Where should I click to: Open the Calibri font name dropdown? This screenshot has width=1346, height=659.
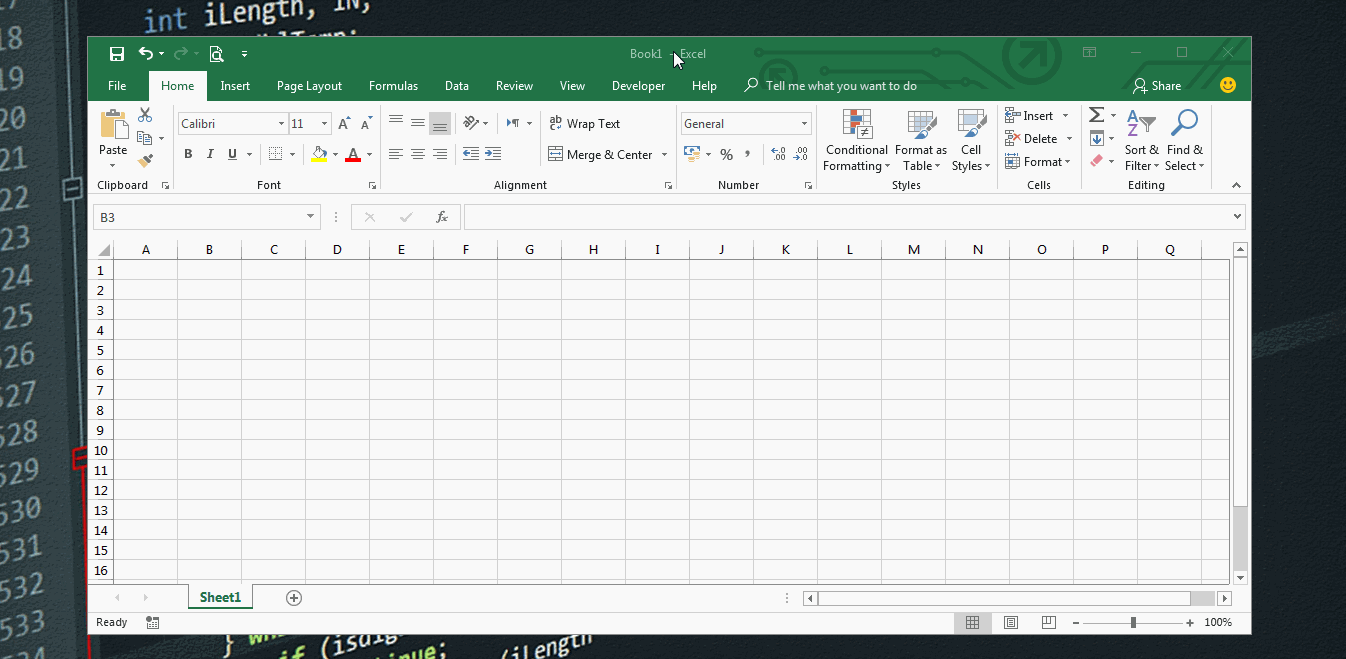click(x=281, y=124)
